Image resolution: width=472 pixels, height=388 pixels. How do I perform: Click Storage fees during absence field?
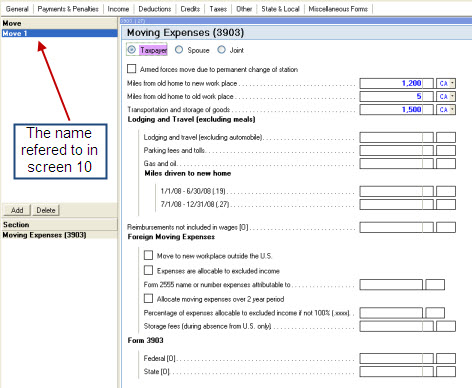pos(397,326)
